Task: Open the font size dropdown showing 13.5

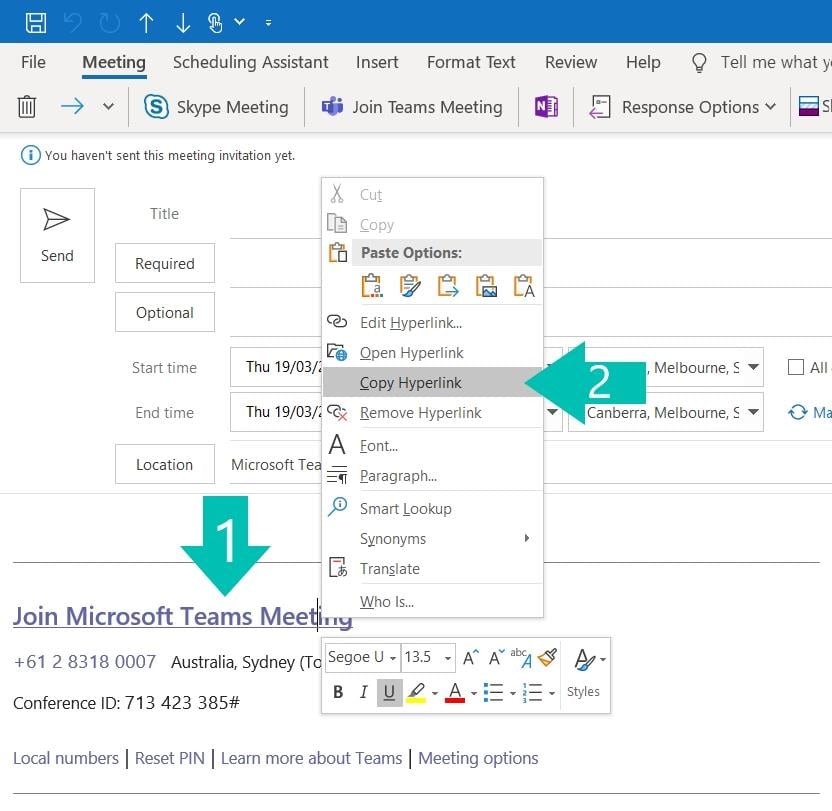Action: click(x=428, y=657)
